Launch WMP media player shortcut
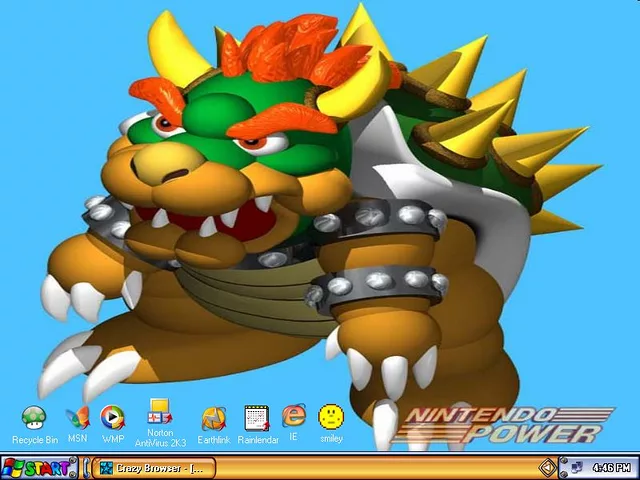 point(113,418)
